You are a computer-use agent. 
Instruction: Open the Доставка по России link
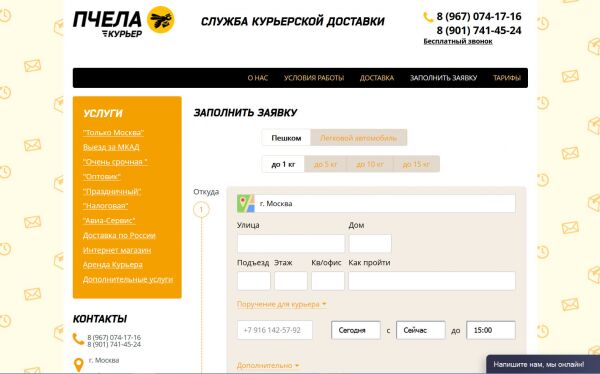pos(119,235)
